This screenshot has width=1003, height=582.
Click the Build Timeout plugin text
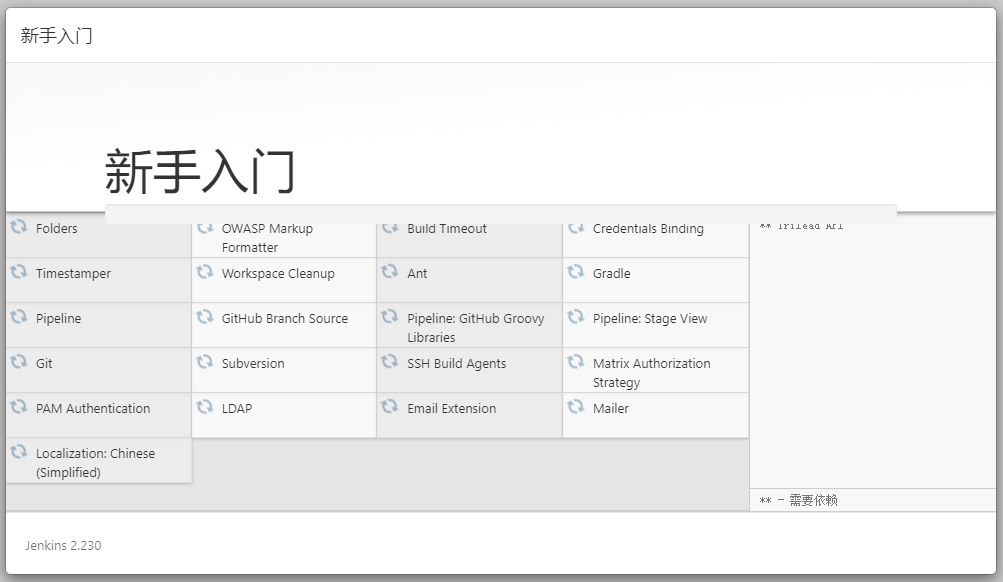pyautogui.click(x=446, y=228)
